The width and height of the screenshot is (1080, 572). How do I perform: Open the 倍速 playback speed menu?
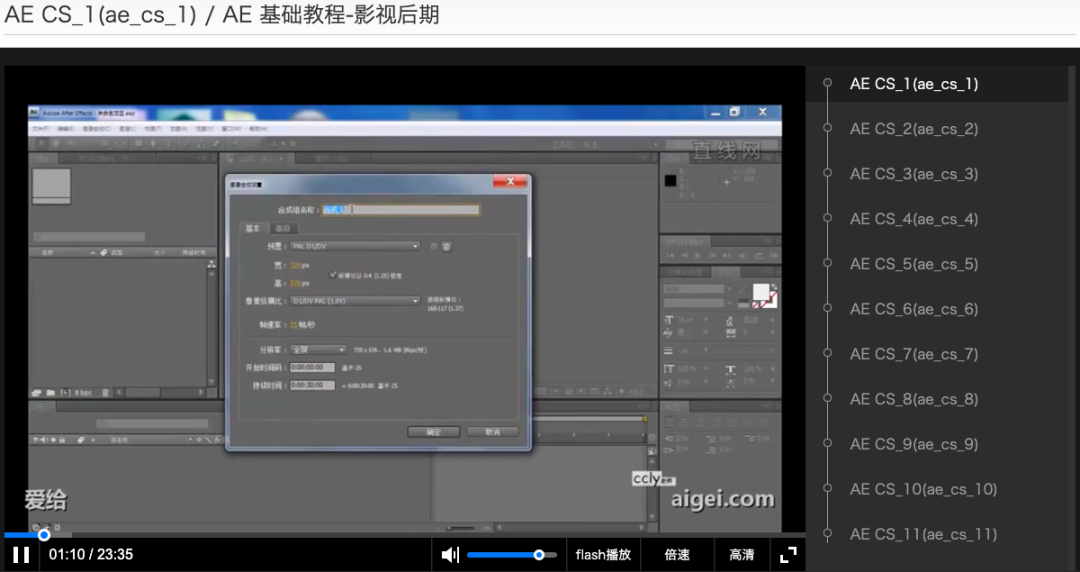677,555
